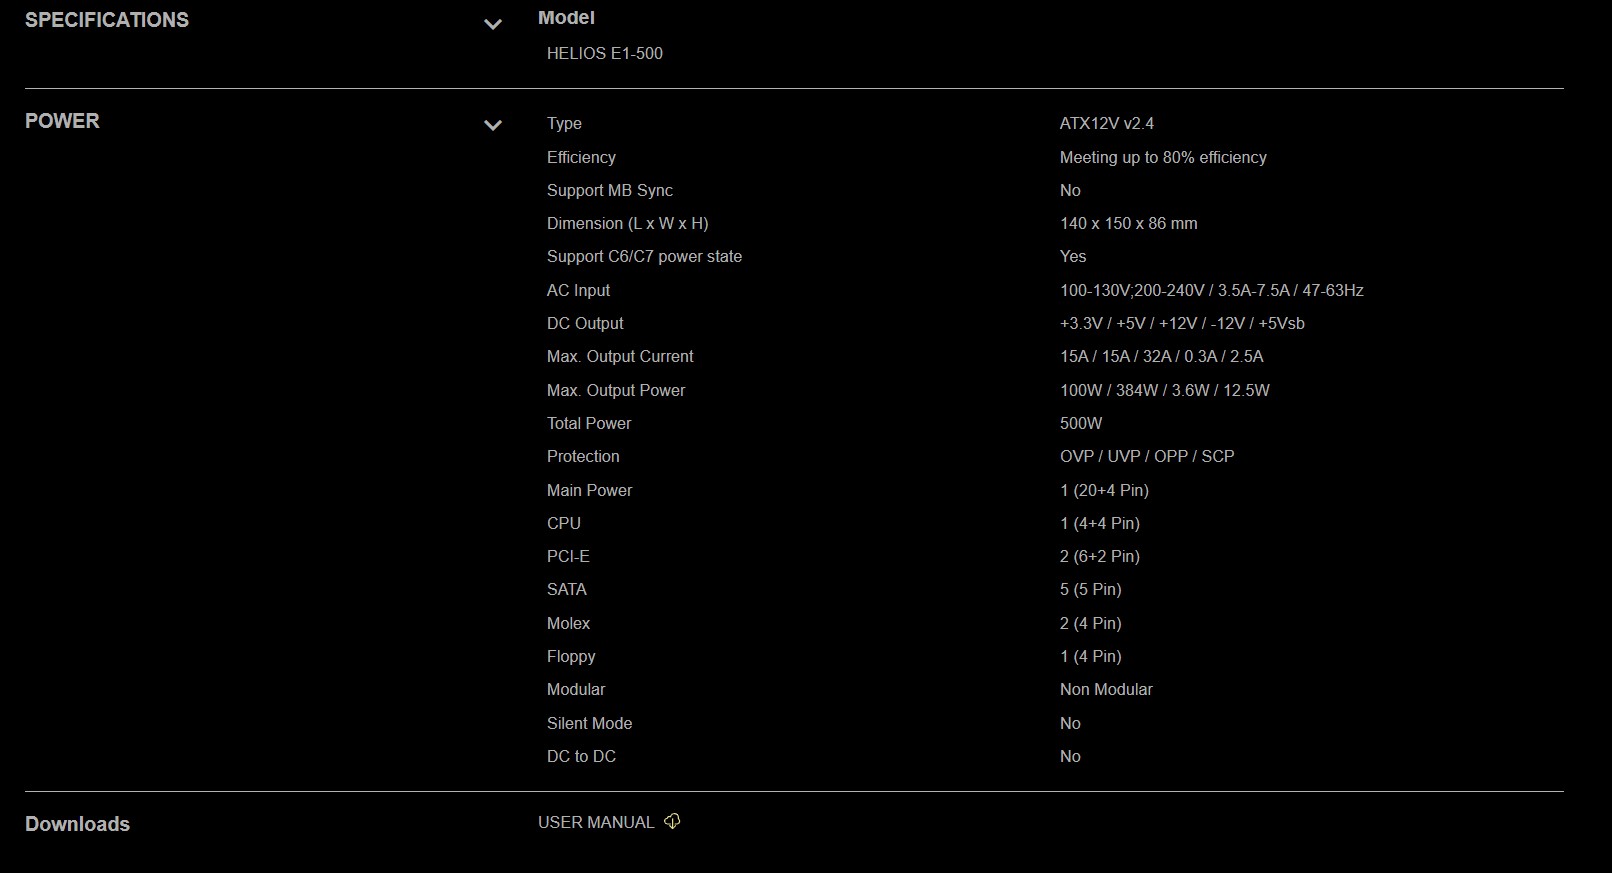The image size is (1612, 873).
Task: Select the No value for Silent Mode
Action: (x=1070, y=723)
